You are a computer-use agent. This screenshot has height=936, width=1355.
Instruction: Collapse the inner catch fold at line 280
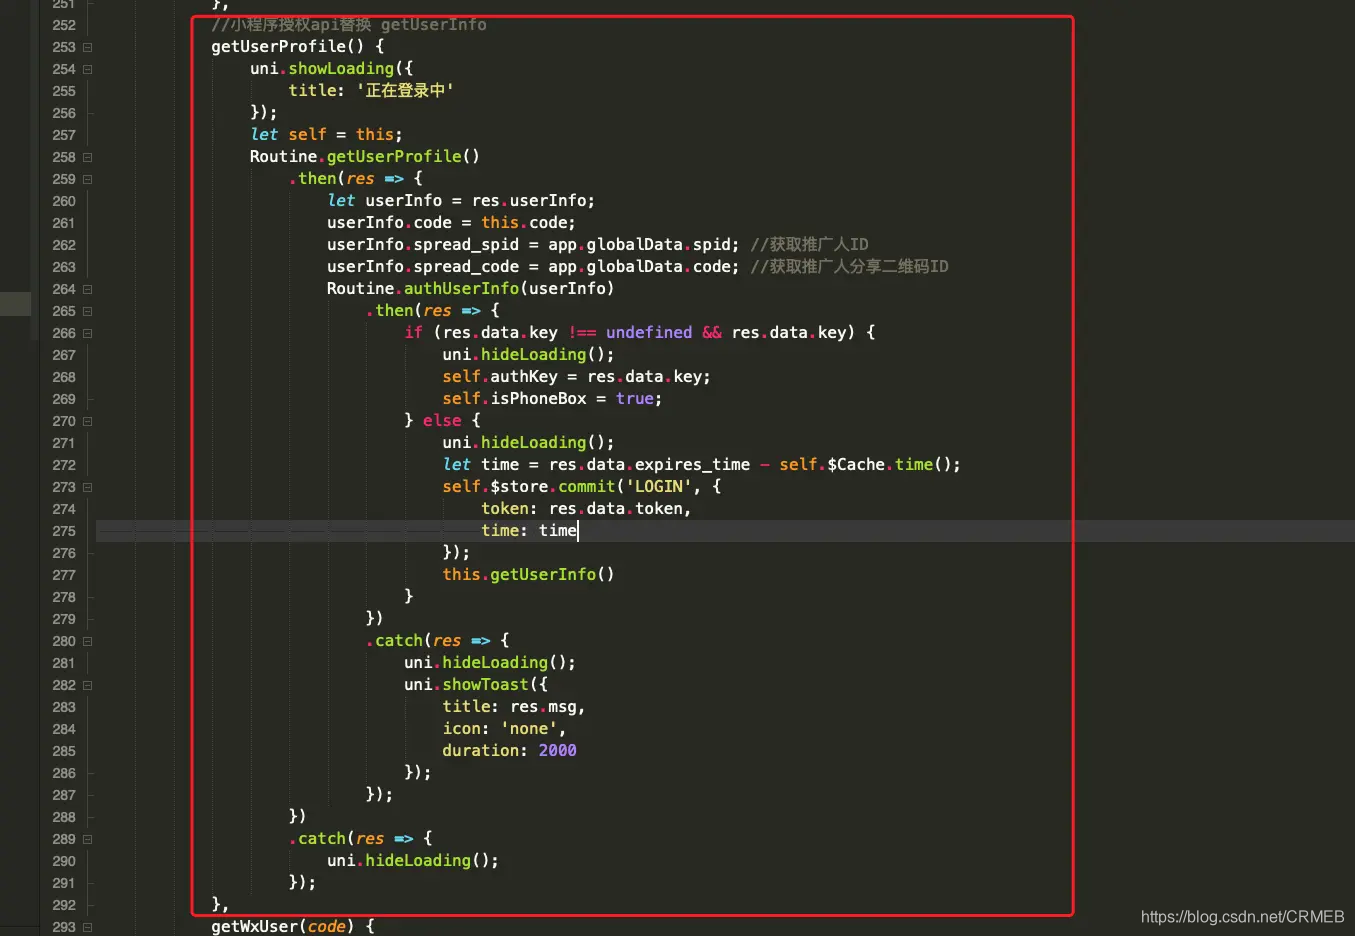click(x=88, y=641)
